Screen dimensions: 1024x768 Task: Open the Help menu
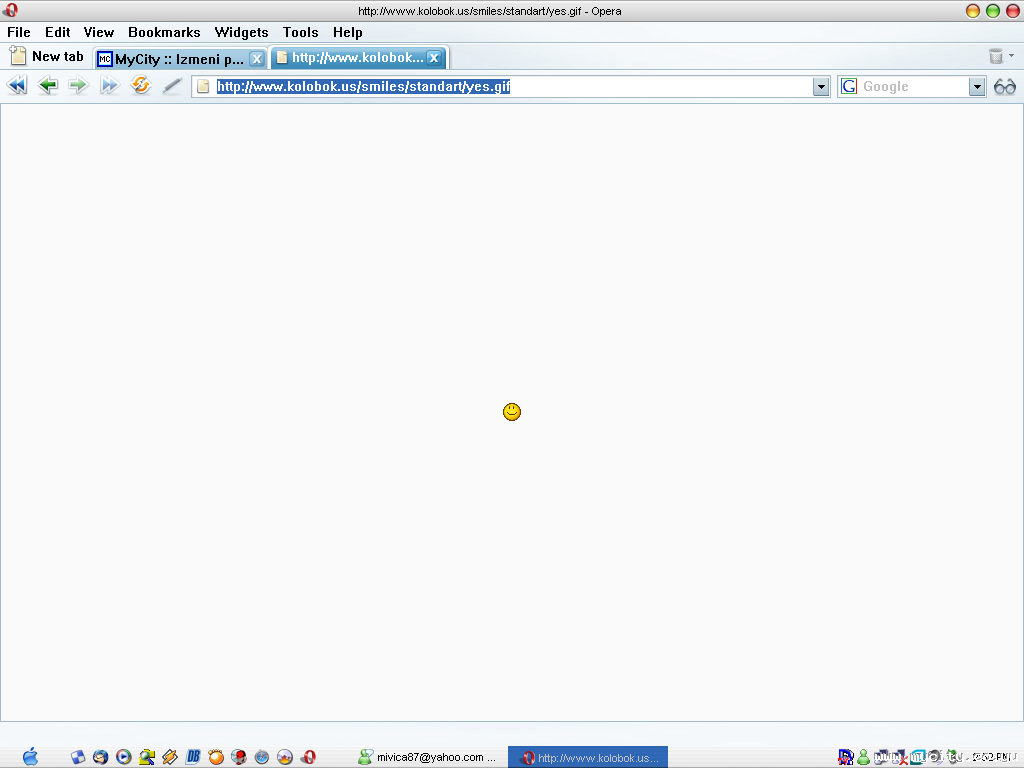pyautogui.click(x=347, y=32)
